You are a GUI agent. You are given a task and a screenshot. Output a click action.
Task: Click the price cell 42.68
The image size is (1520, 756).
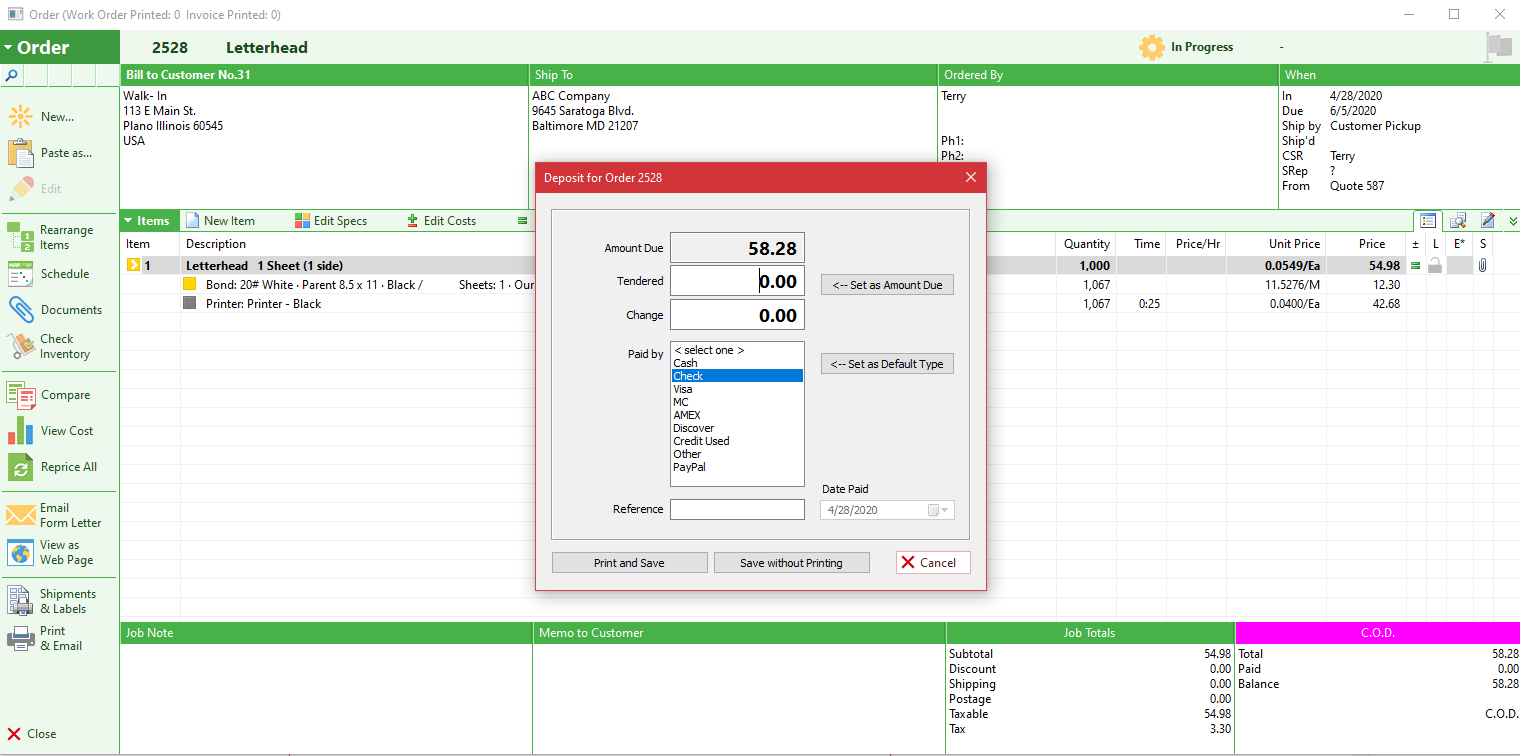coord(1386,304)
